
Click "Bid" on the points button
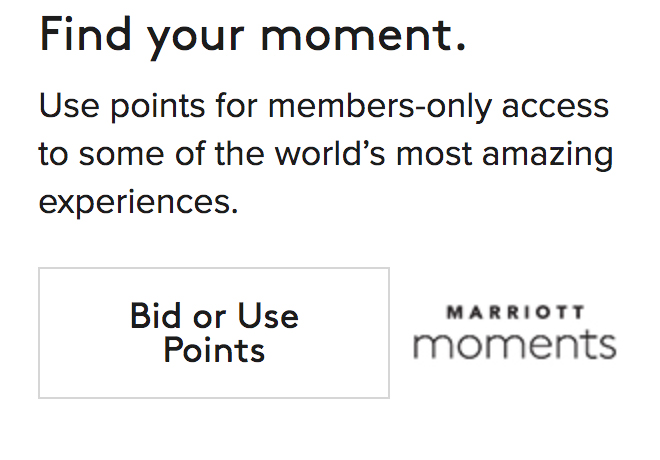pos(157,317)
